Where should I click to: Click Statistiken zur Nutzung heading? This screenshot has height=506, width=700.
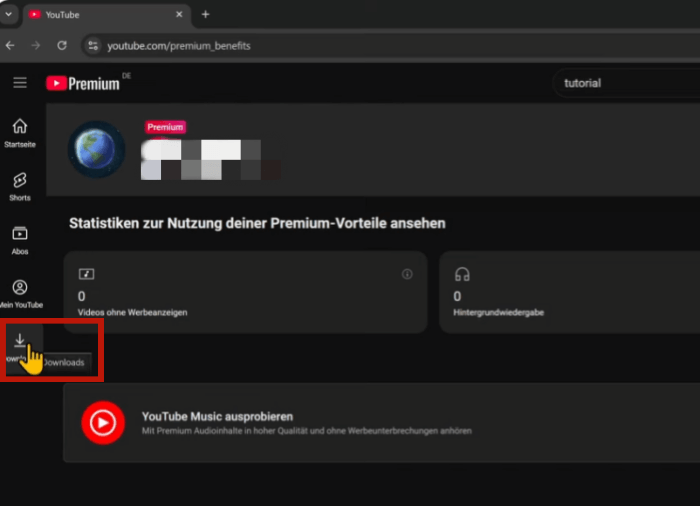tap(257, 223)
